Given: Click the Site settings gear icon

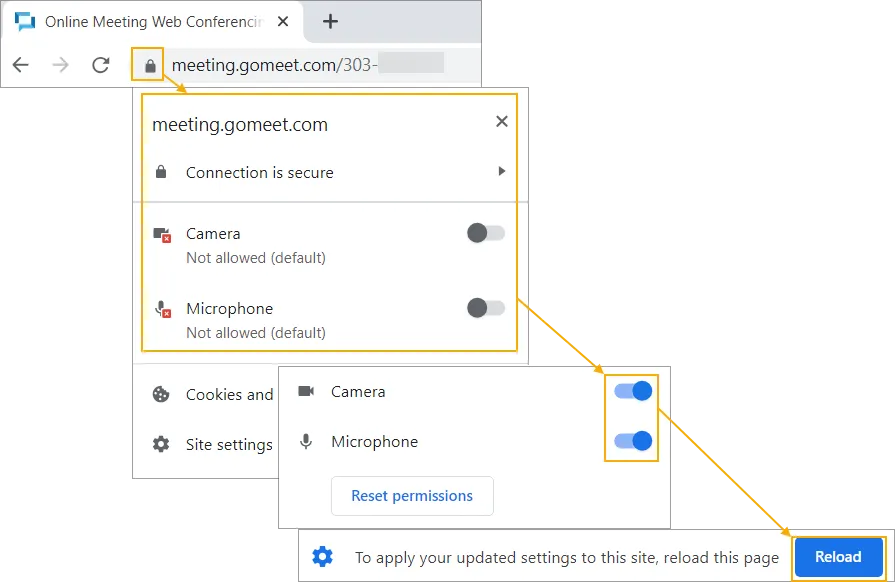Looking at the screenshot, I should point(161,444).
